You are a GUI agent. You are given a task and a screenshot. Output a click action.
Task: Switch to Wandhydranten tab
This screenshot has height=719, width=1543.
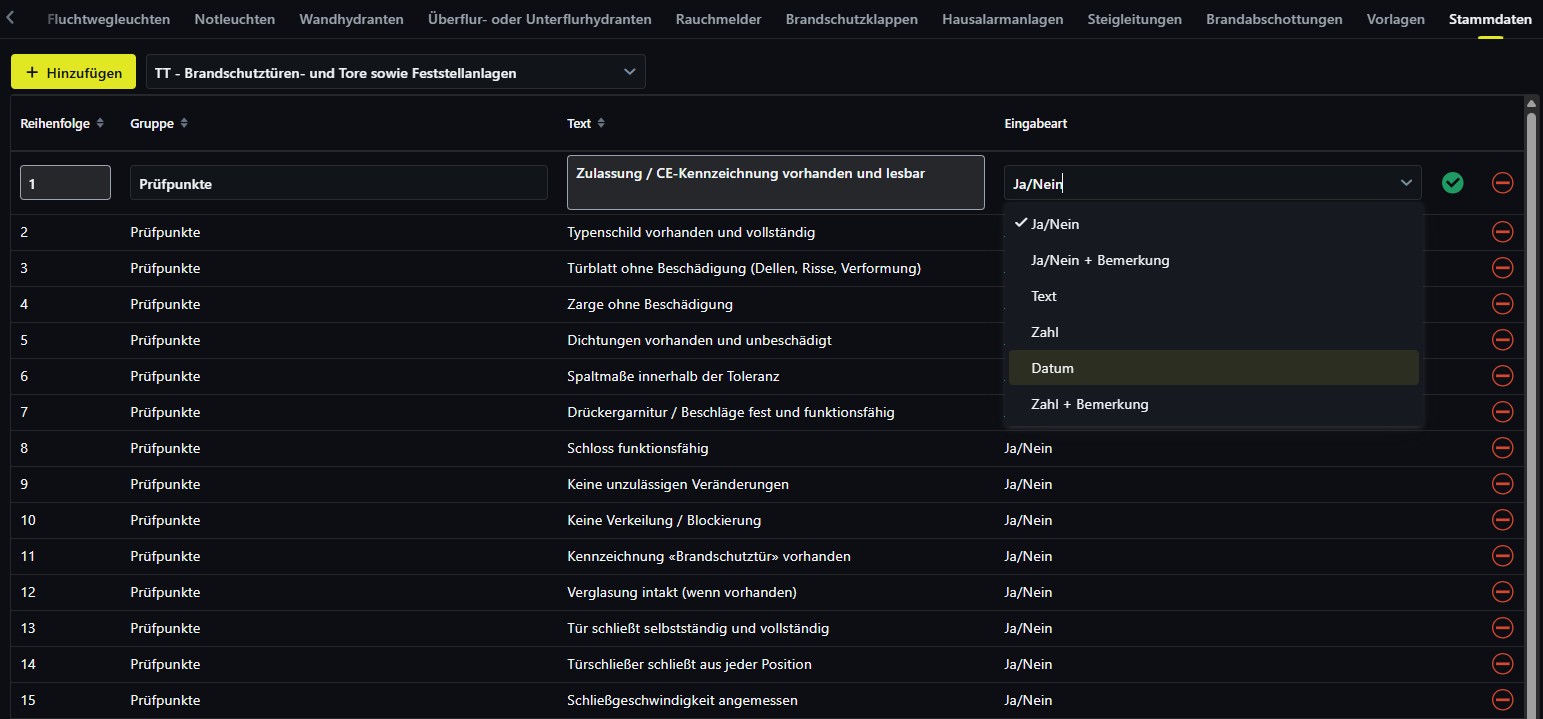click(x=351, y=19)
